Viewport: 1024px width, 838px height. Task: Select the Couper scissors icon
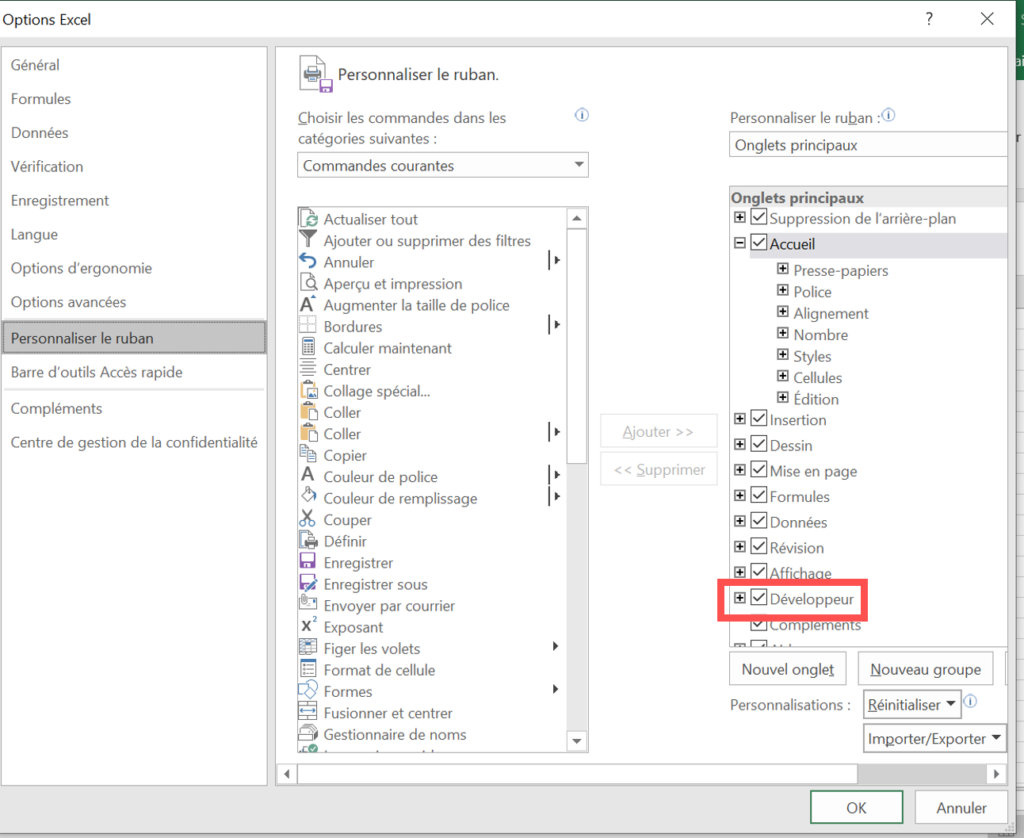(308, 520)
